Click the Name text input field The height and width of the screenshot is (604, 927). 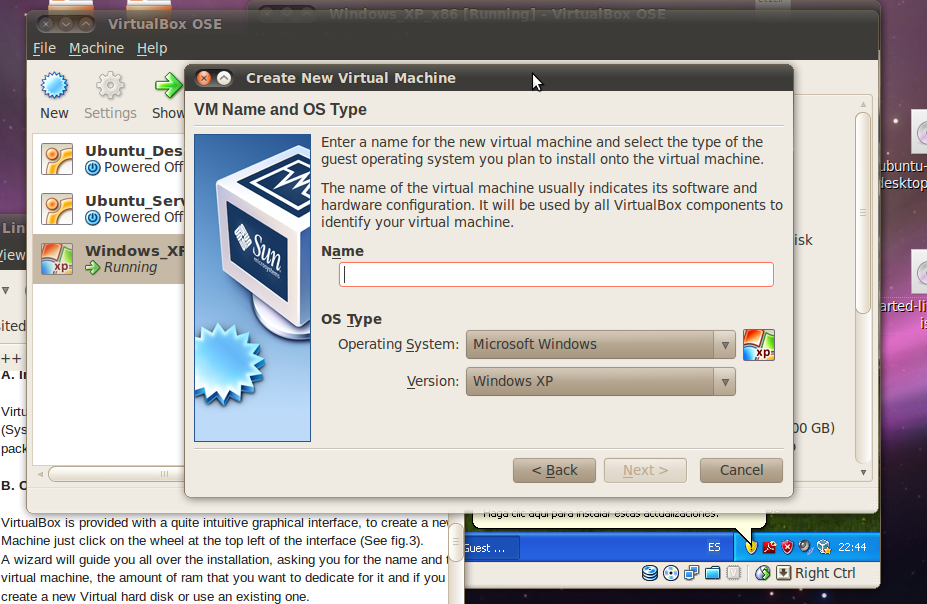click(556, 275)
